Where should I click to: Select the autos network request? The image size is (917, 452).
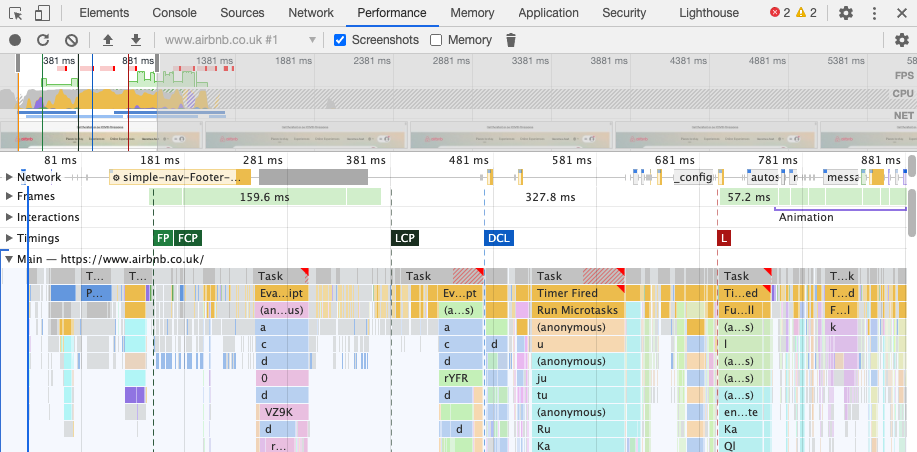tap(764, 177)
